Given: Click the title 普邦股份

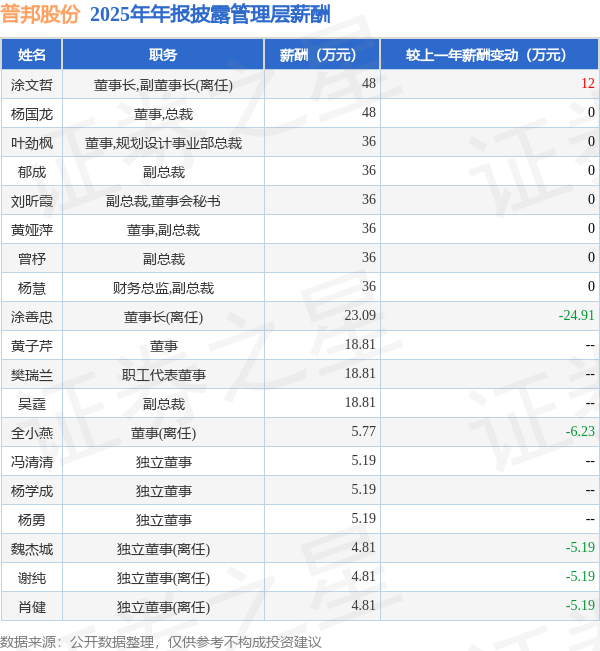Looking at the screenshot, I should click(40, 14).
